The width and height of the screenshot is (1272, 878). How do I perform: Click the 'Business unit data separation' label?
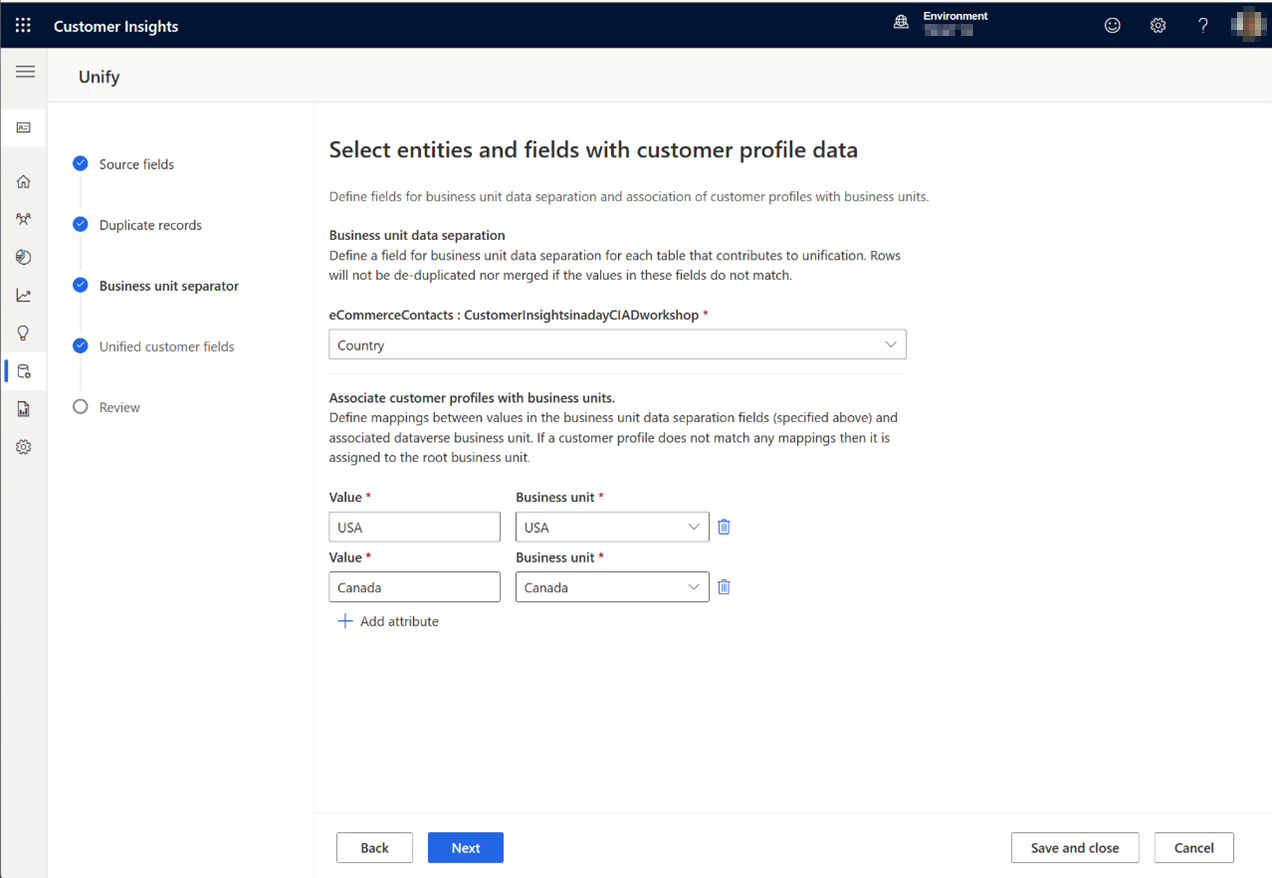coord(417,235)
